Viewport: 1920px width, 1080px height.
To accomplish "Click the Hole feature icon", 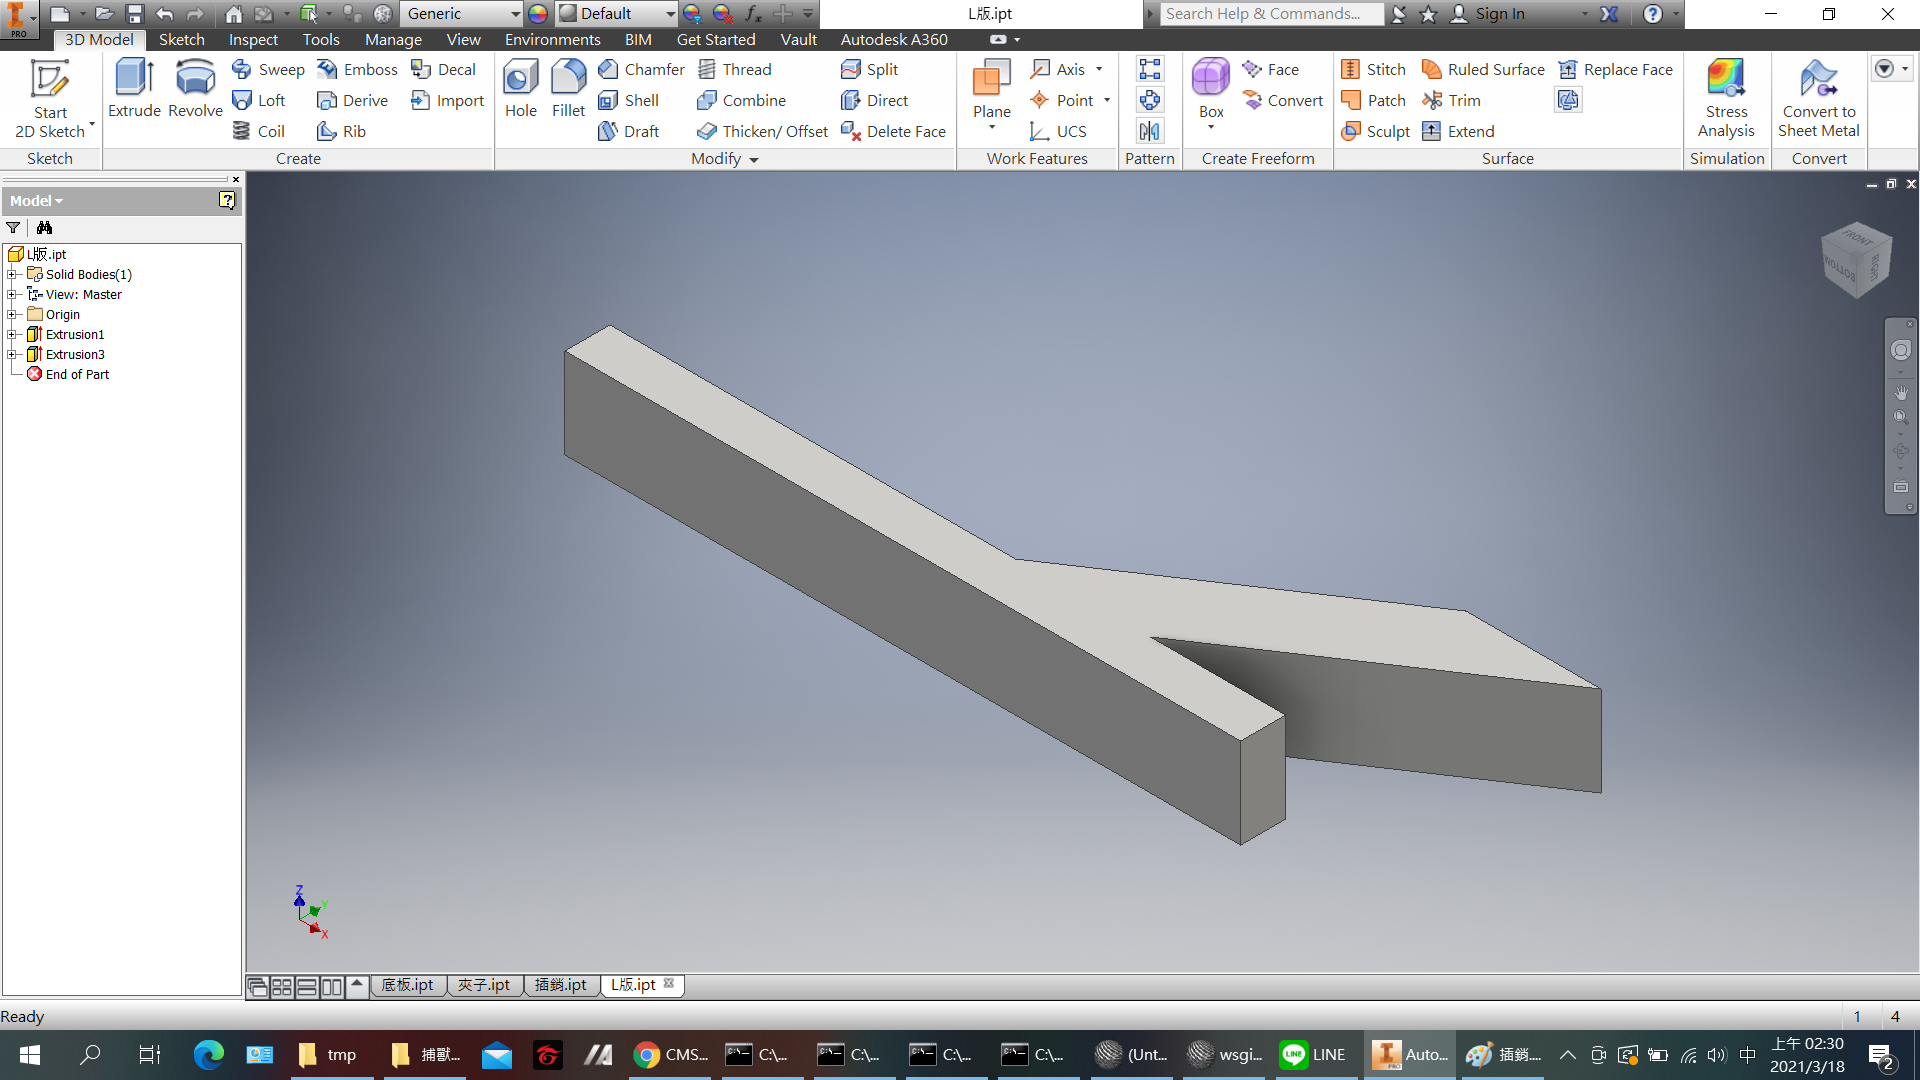I will [x=520, y=88].
